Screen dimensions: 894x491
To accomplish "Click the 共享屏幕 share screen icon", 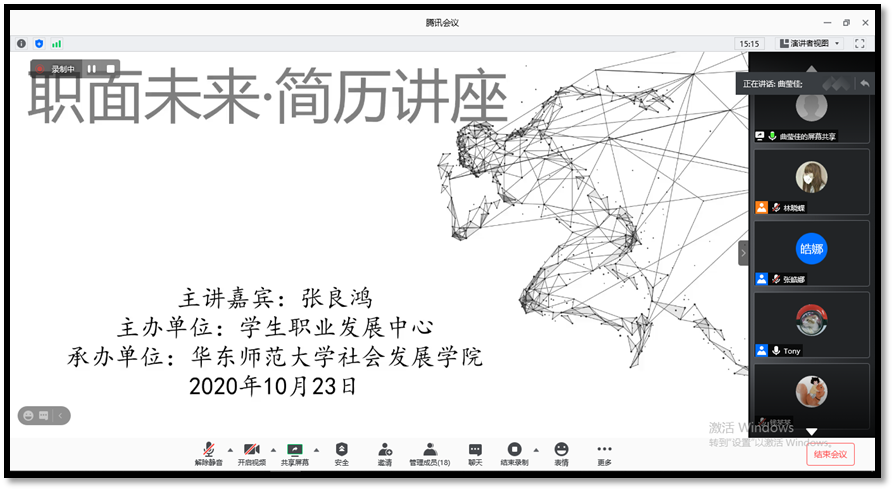I will (x=295, y=450).
